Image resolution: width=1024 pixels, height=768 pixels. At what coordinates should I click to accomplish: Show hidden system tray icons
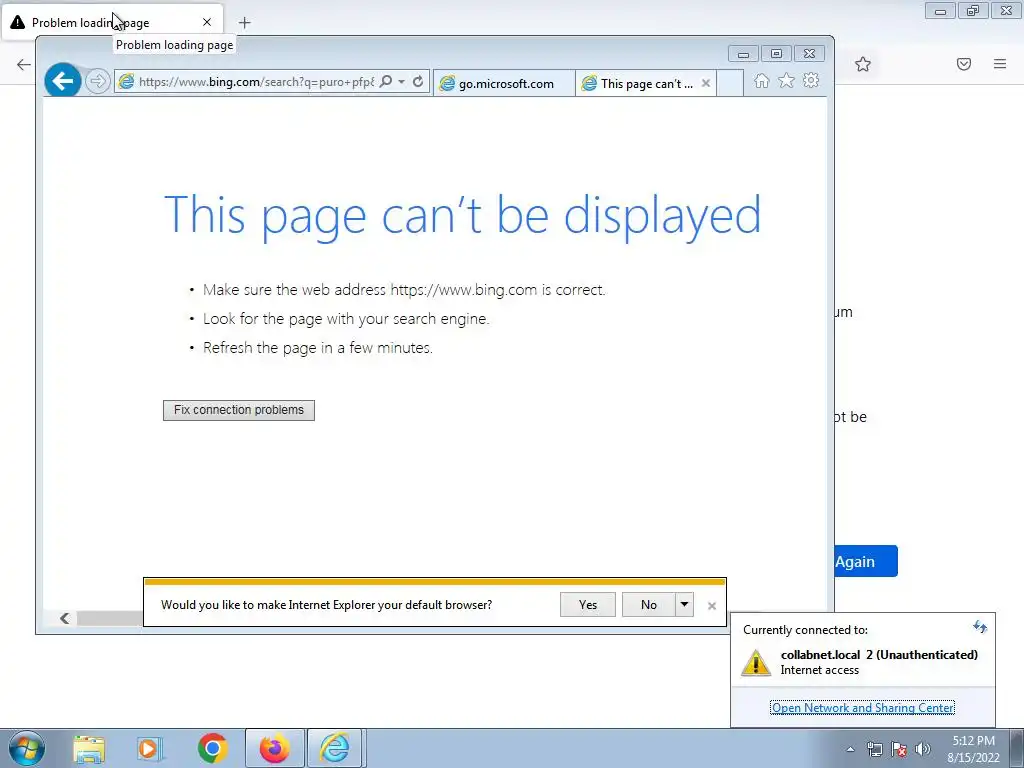tap(850, 749)
